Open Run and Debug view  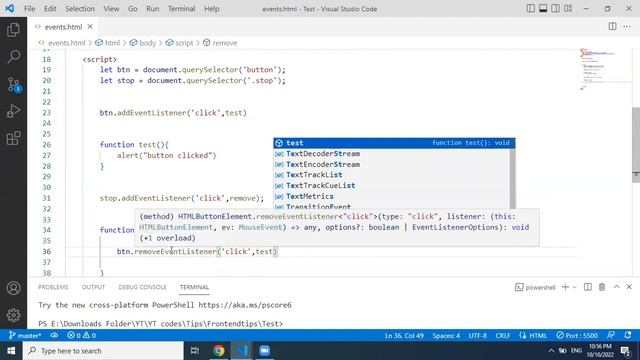pos(13,111)
